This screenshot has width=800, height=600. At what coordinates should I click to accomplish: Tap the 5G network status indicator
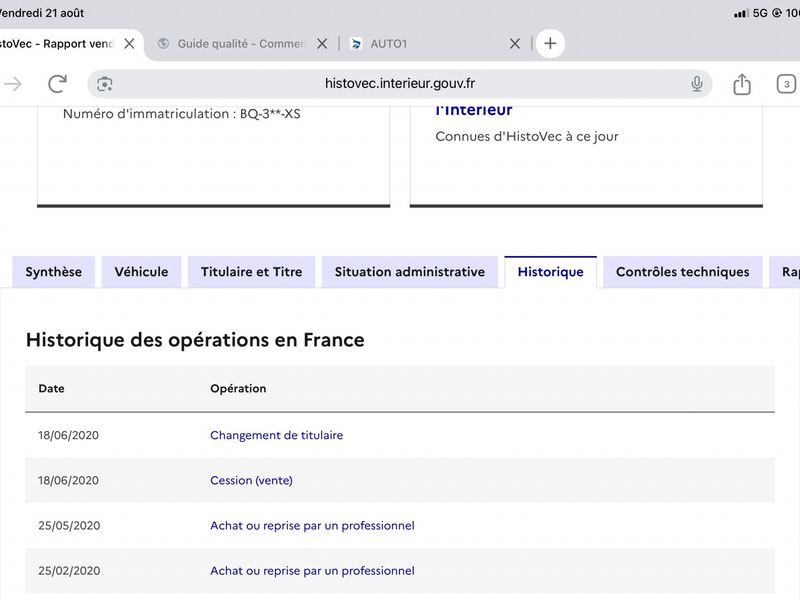760,13
